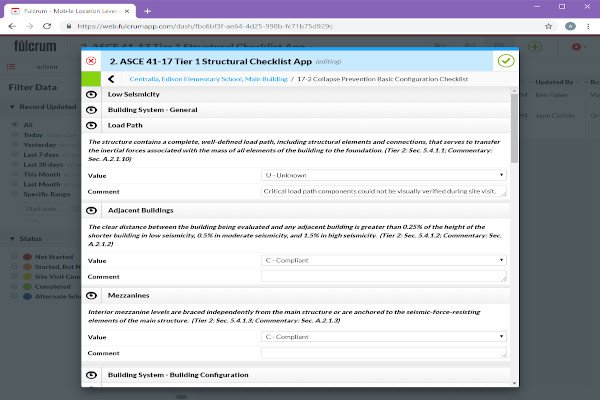Toggle eye icon beside Mezzanines
The image size is (600, 400).
pos(92,296)
